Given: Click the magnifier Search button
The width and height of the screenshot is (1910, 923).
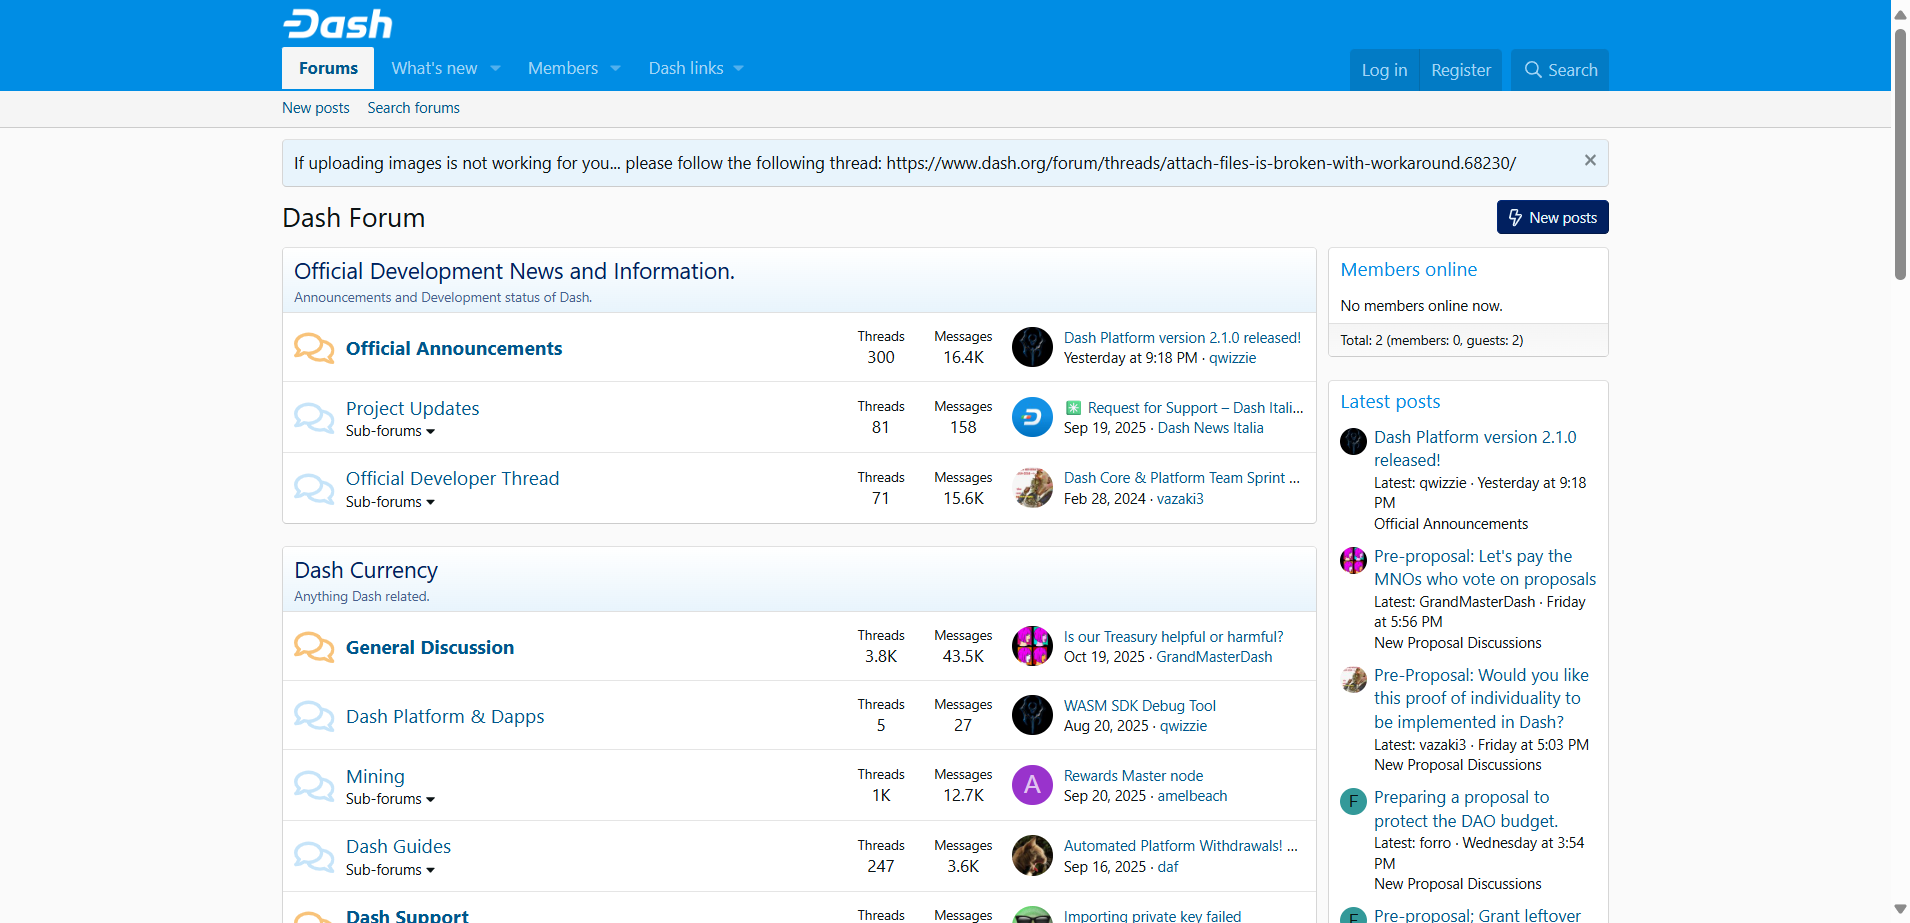Looking at the screenshot, I should point(1559,70).
